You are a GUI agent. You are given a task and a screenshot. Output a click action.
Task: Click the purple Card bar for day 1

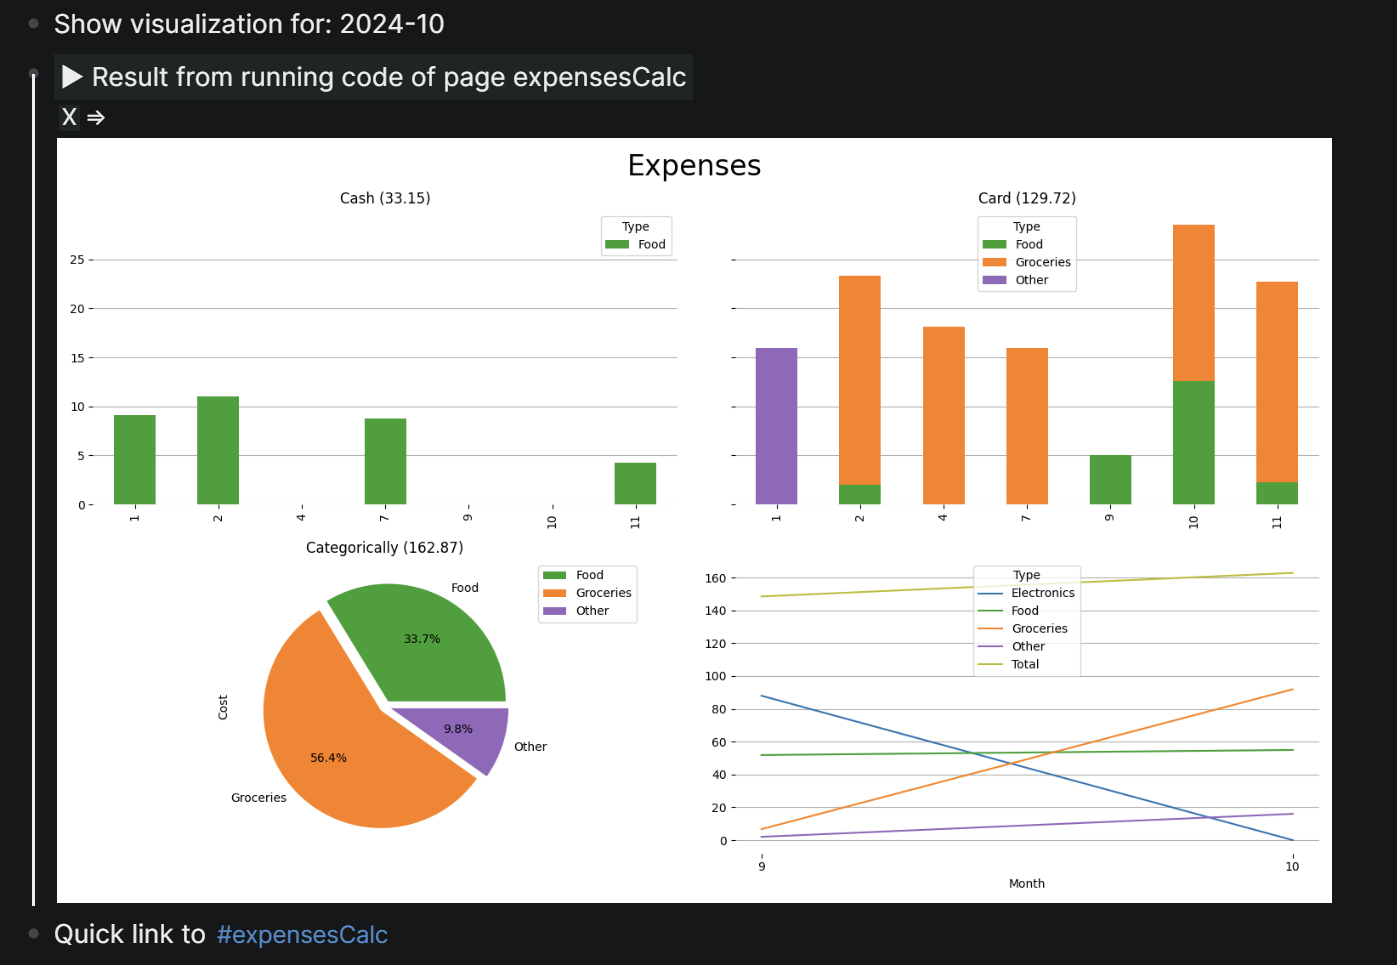pyautogui.click(x=776, y=426)
